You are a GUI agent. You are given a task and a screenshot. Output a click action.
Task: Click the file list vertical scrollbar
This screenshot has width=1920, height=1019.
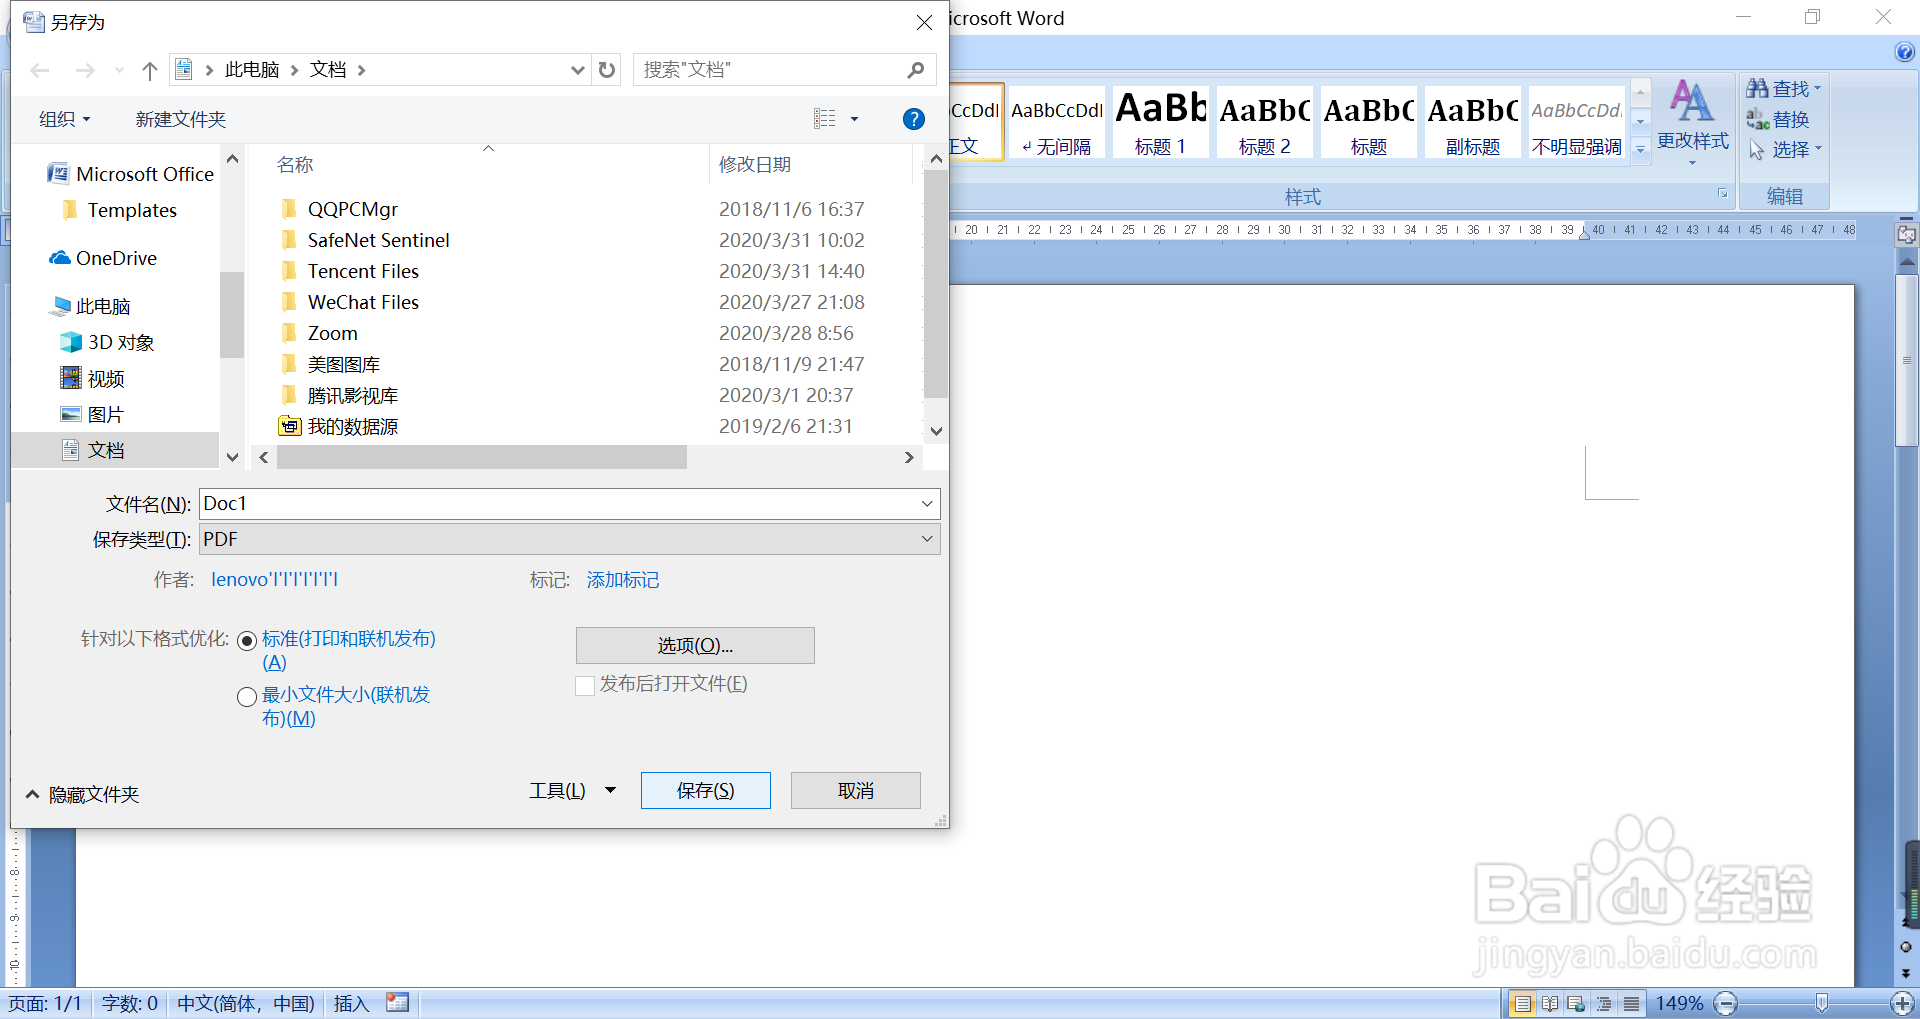pyautogui.click(x=935, y=284)
